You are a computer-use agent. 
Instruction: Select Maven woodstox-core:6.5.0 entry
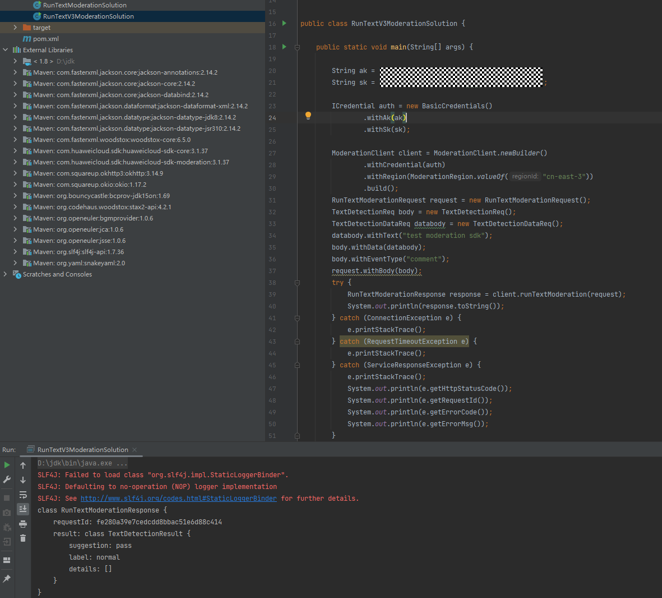coord(112,140)
